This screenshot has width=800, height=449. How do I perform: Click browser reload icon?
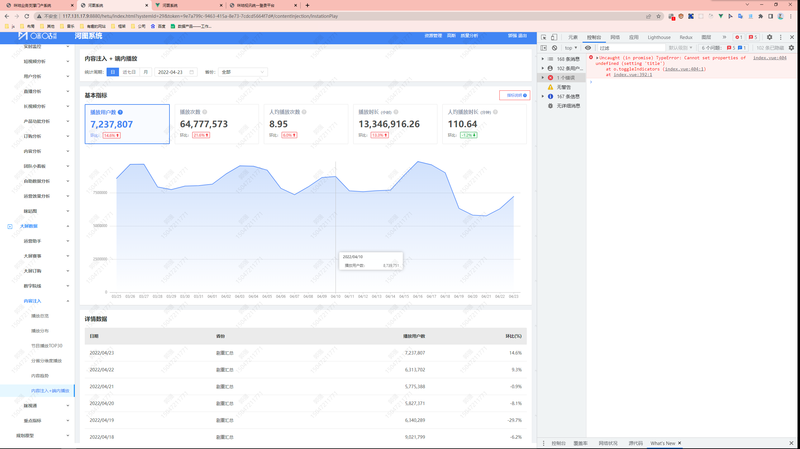pos(27,16)
